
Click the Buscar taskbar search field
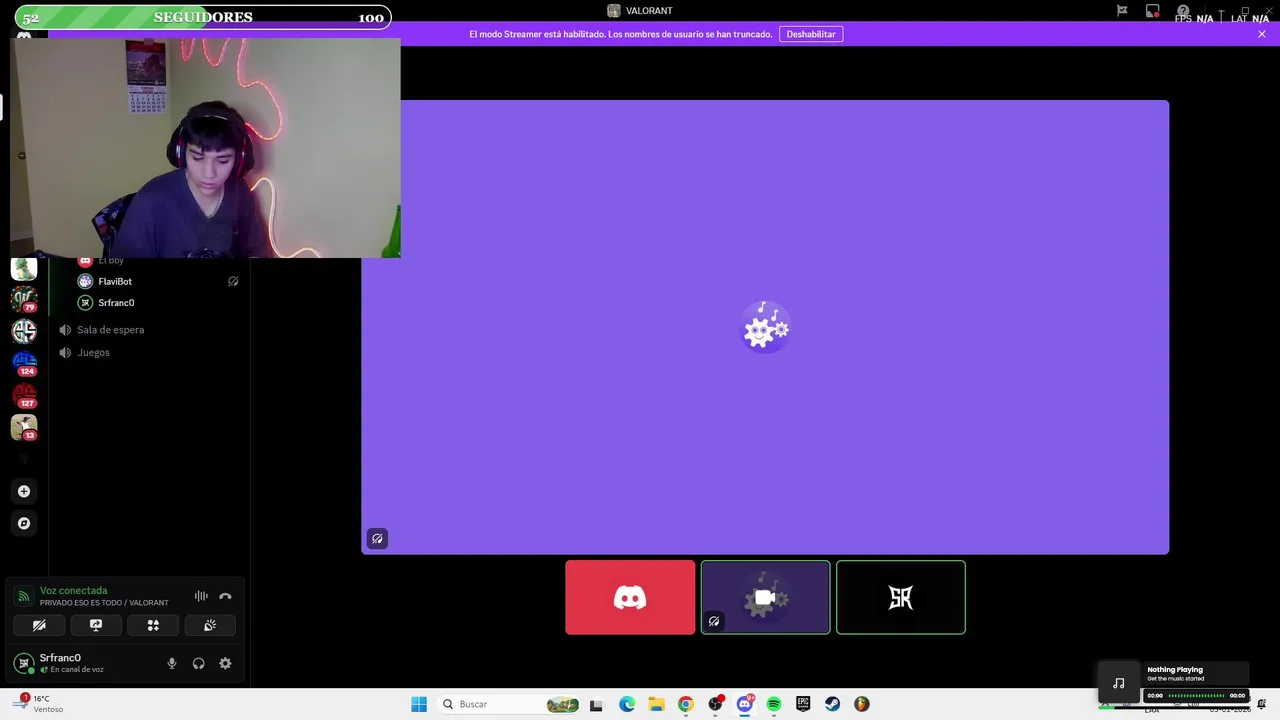pos(510,704)
